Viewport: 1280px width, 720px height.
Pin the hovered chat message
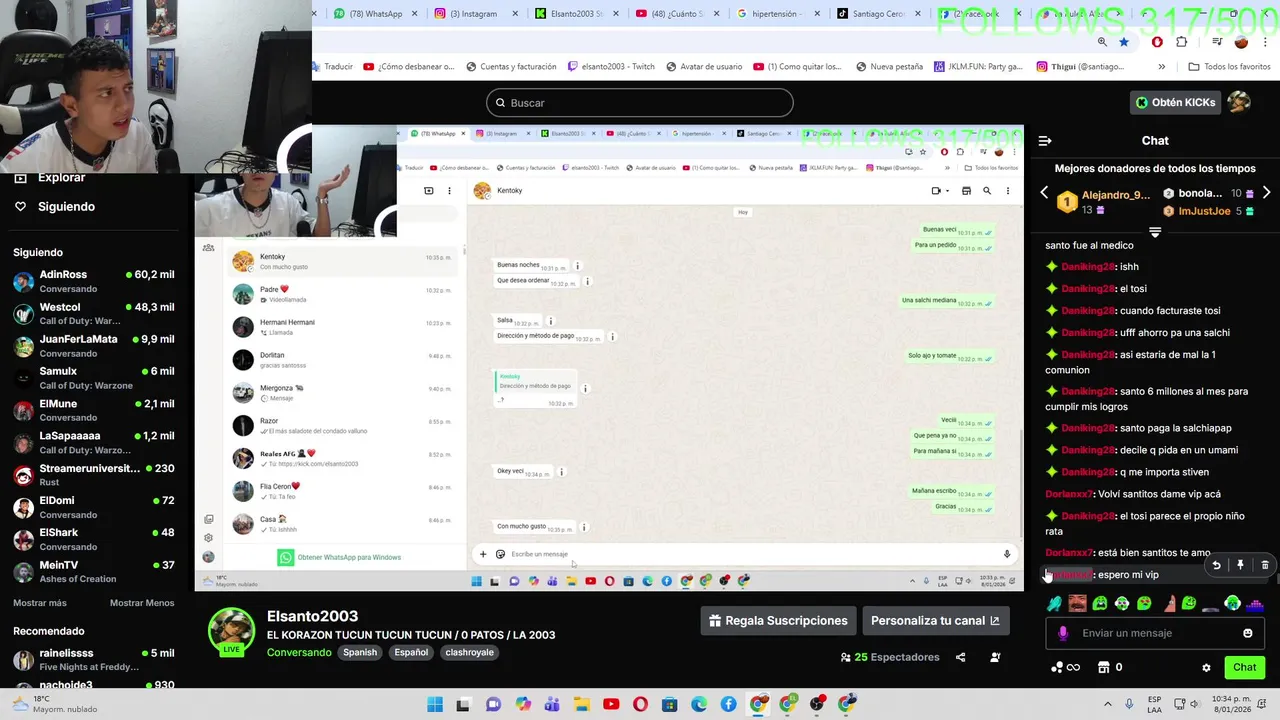pyautogui.click(x=1240, y=565)
